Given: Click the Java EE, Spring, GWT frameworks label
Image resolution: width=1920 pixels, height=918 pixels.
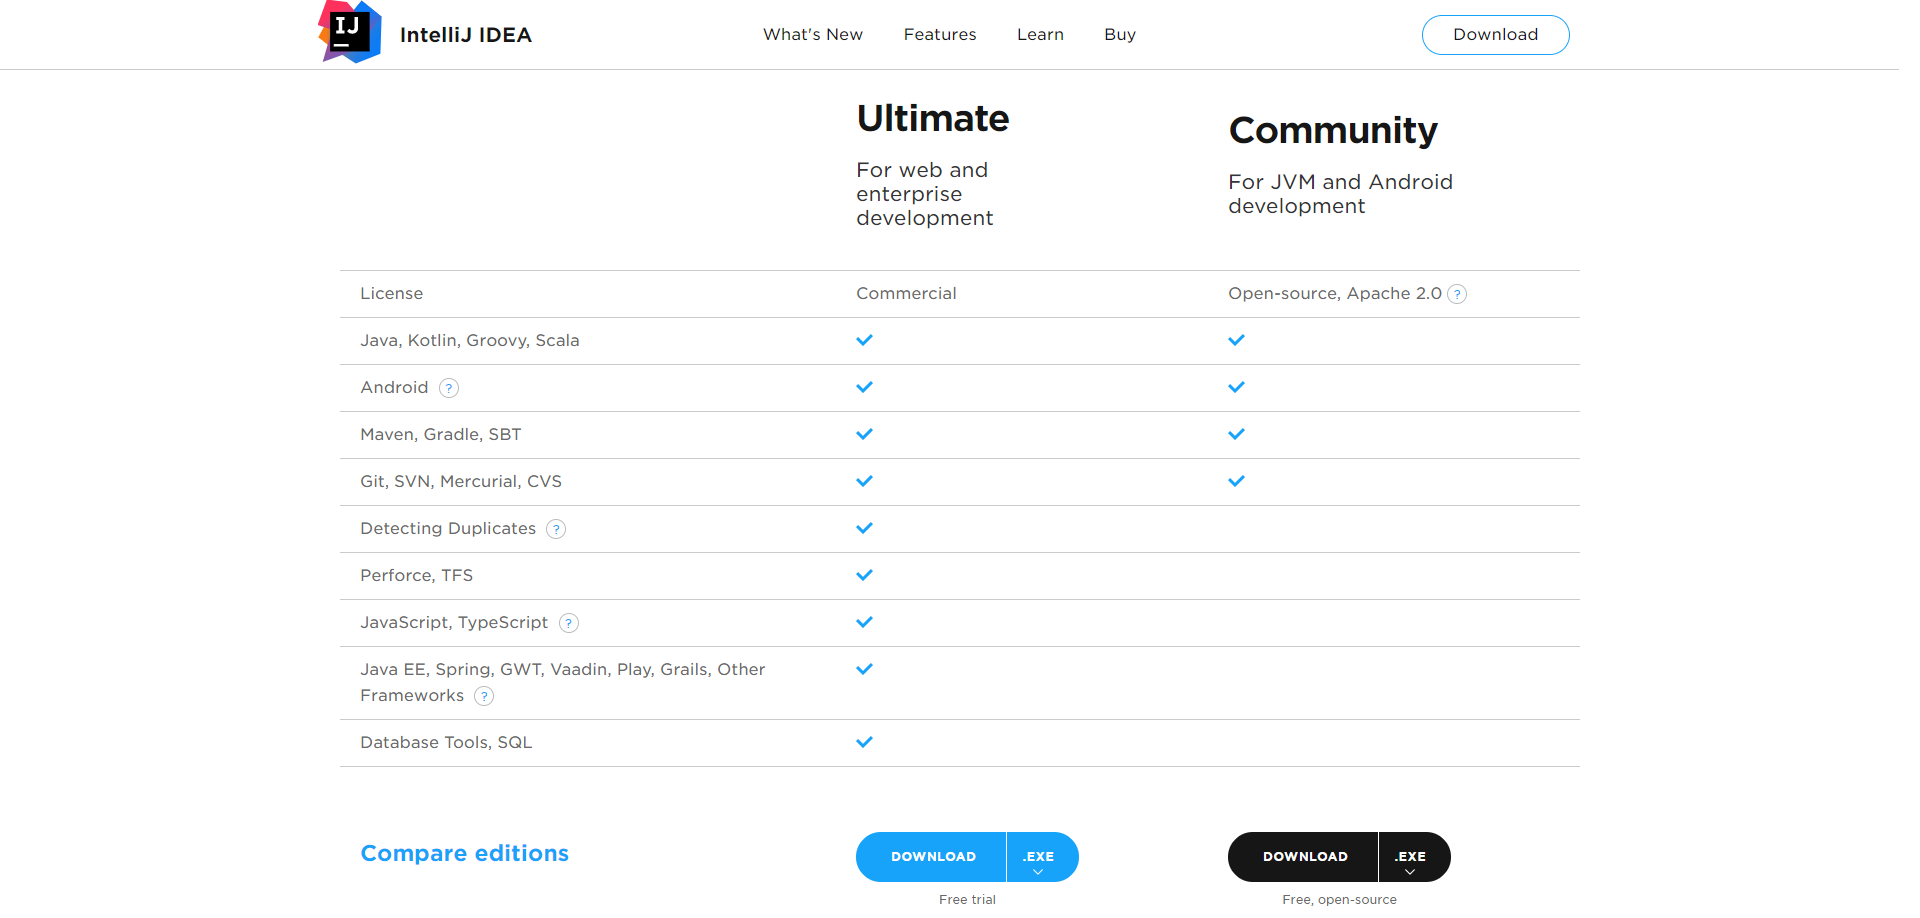Looking at the screenshot, I should 563,682.
